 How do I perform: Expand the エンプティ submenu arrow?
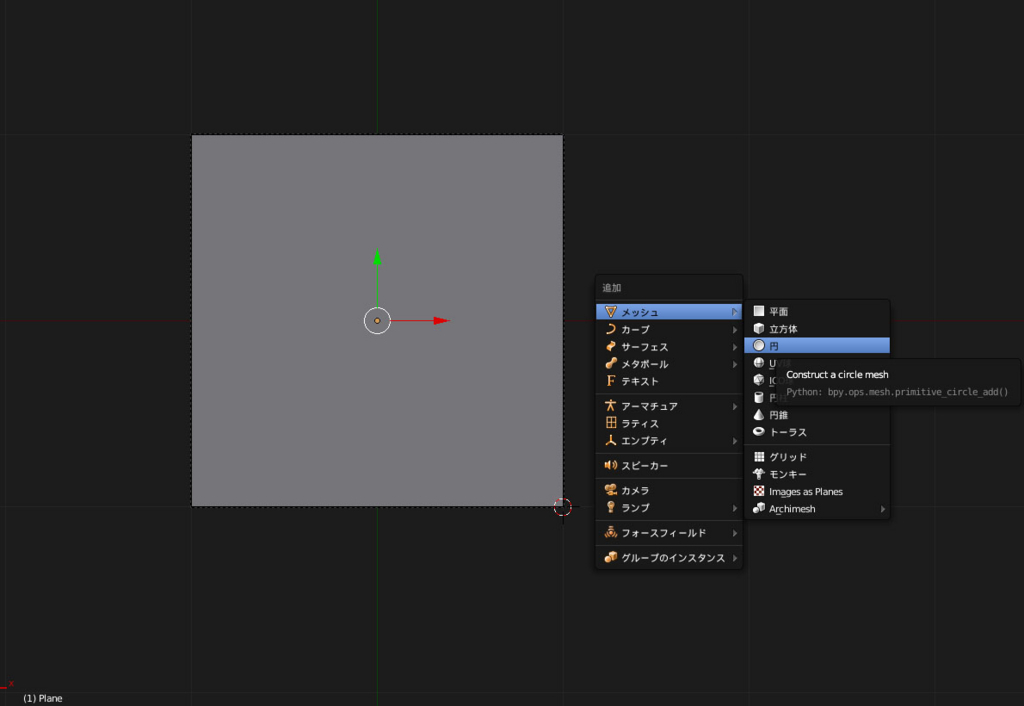735,441
